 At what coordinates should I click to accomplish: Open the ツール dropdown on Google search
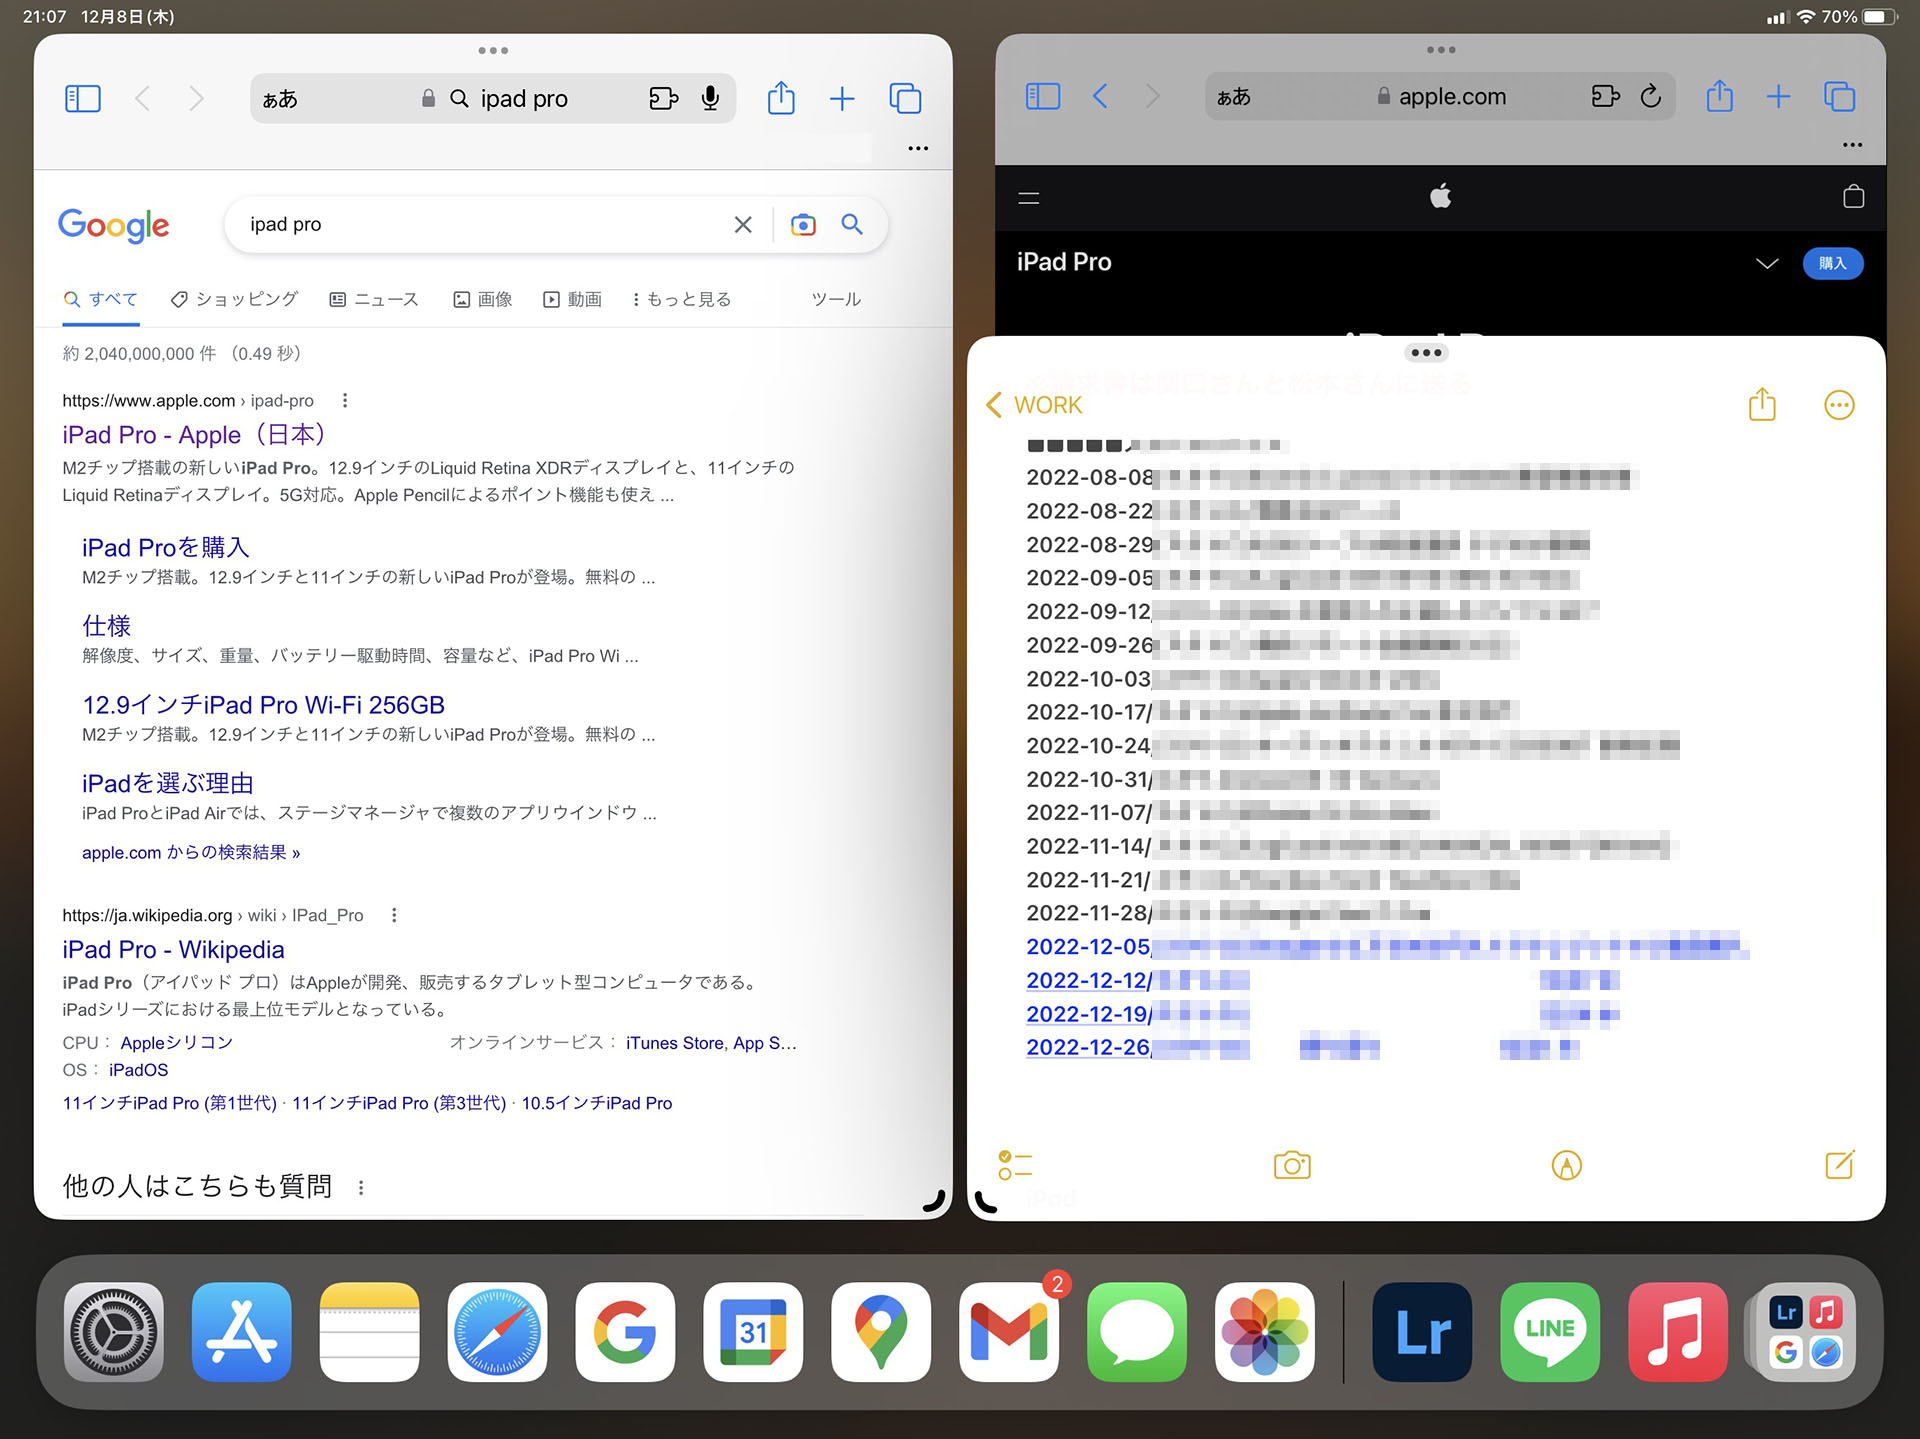(835, 299)
